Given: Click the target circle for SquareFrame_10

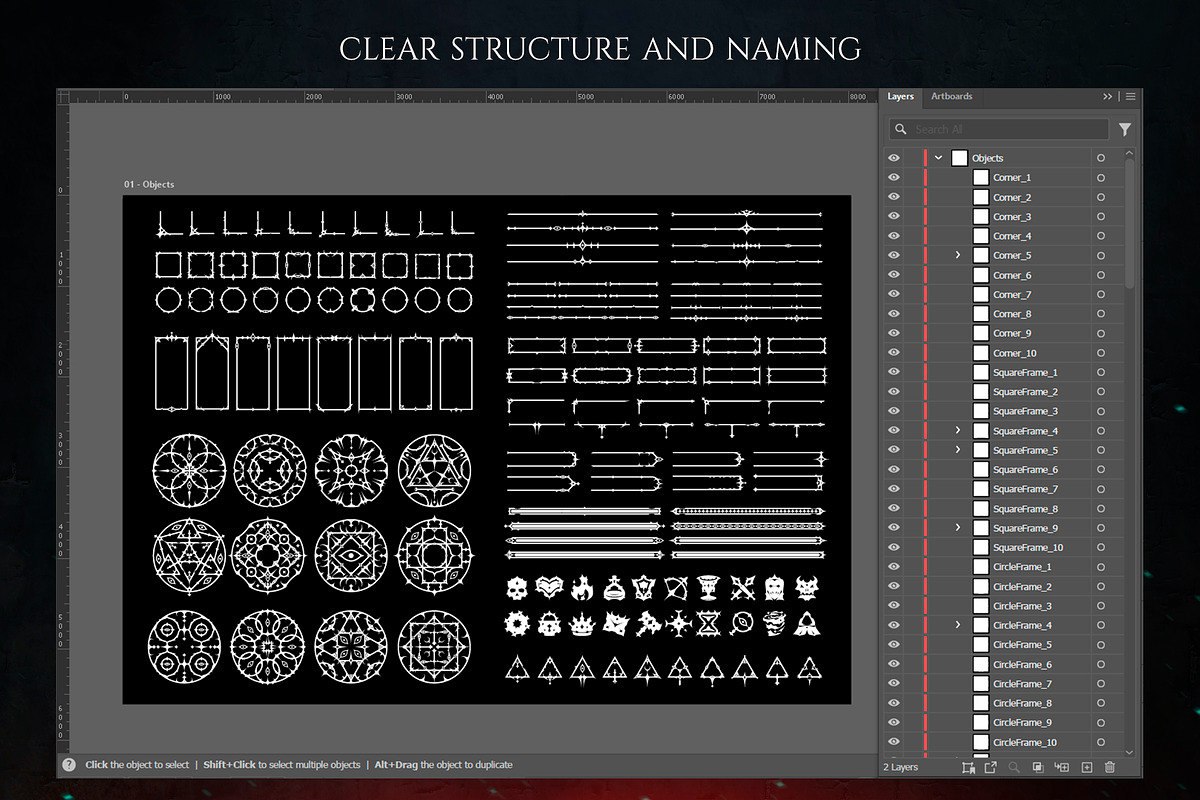Looking at the screenshot, I should click(1101, 548).
